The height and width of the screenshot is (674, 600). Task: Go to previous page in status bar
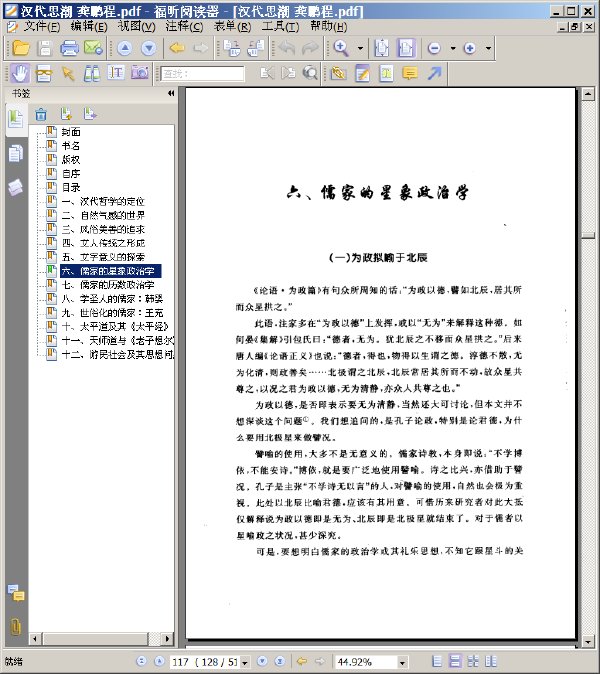coord(159,661)
